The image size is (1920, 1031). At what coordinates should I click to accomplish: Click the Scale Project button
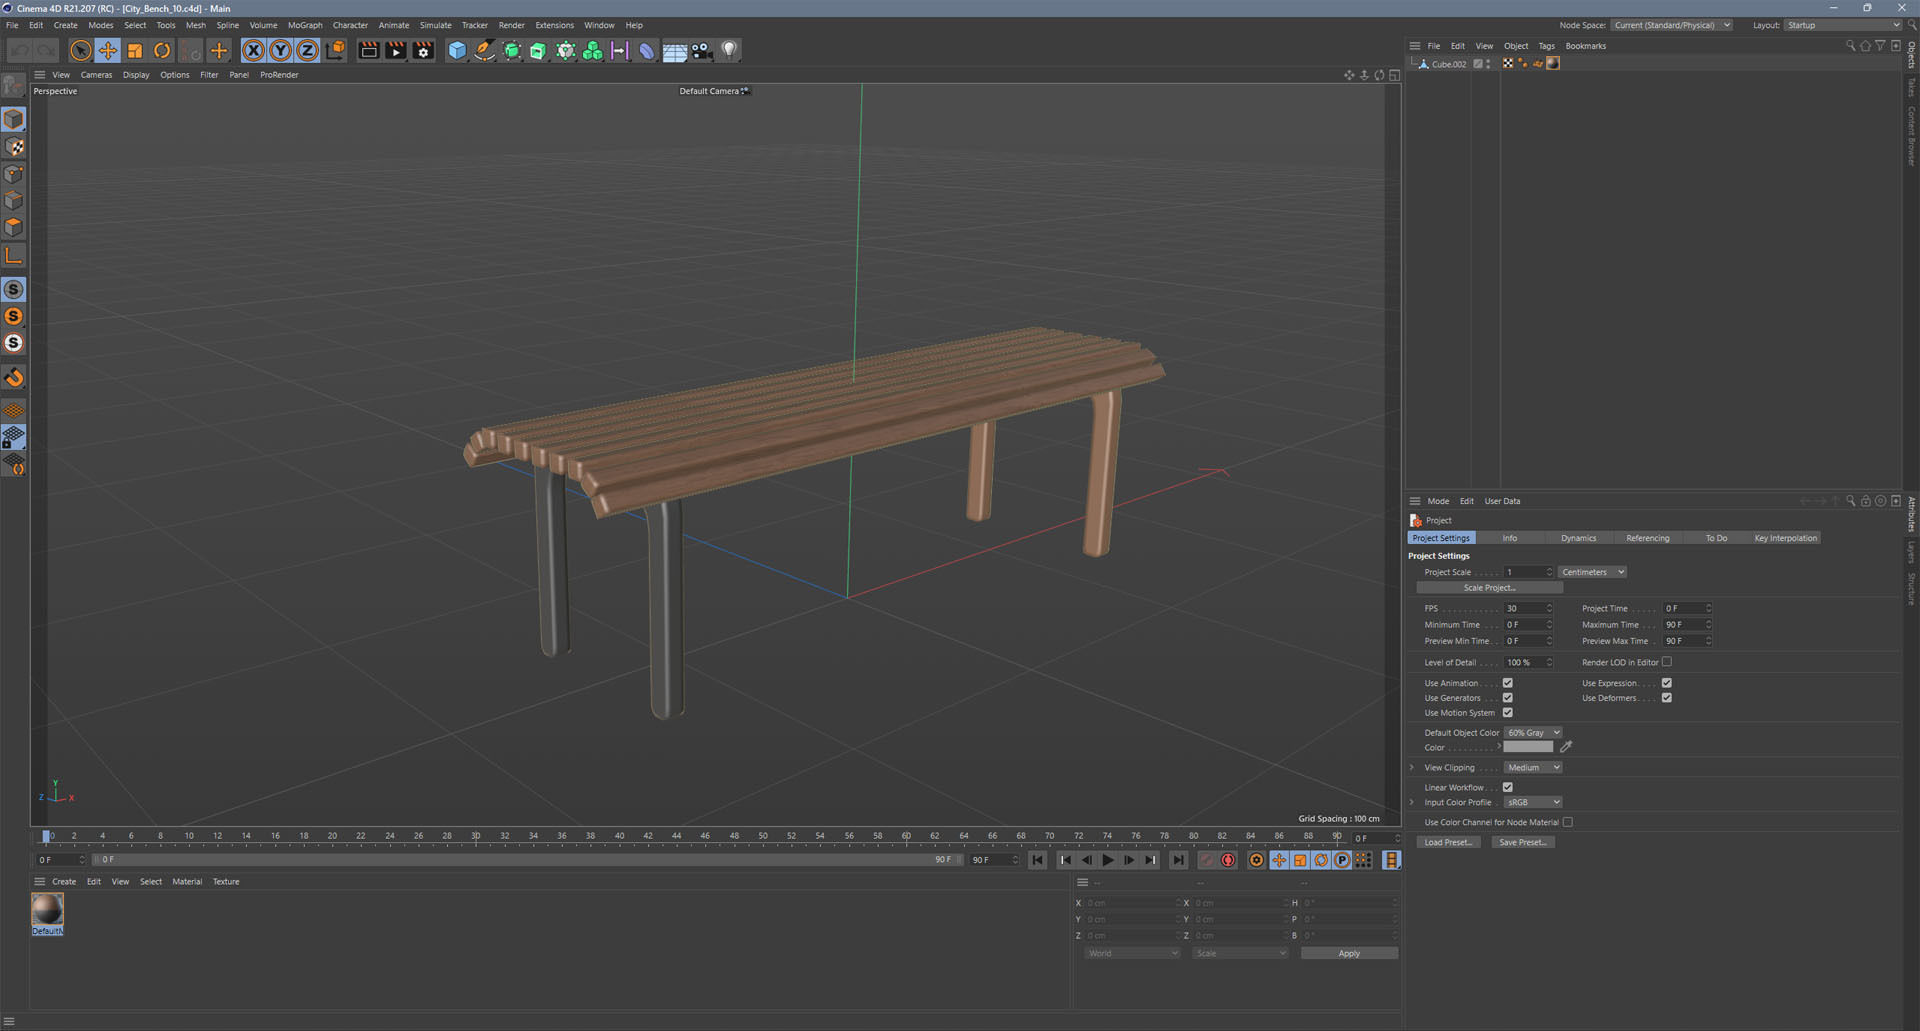[1489, 588]
